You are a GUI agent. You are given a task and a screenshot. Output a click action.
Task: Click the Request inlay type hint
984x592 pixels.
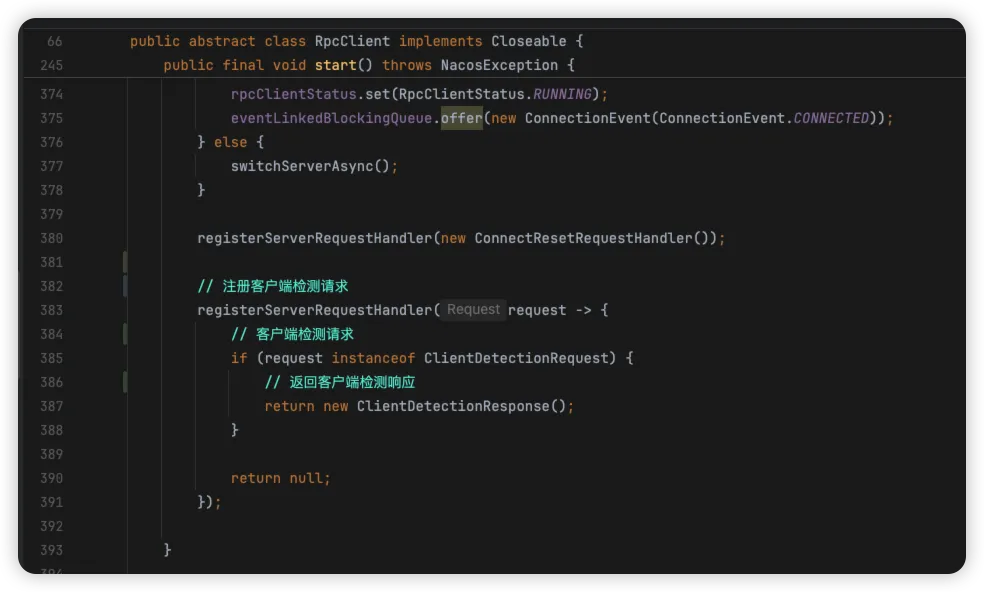pos(473,310)
